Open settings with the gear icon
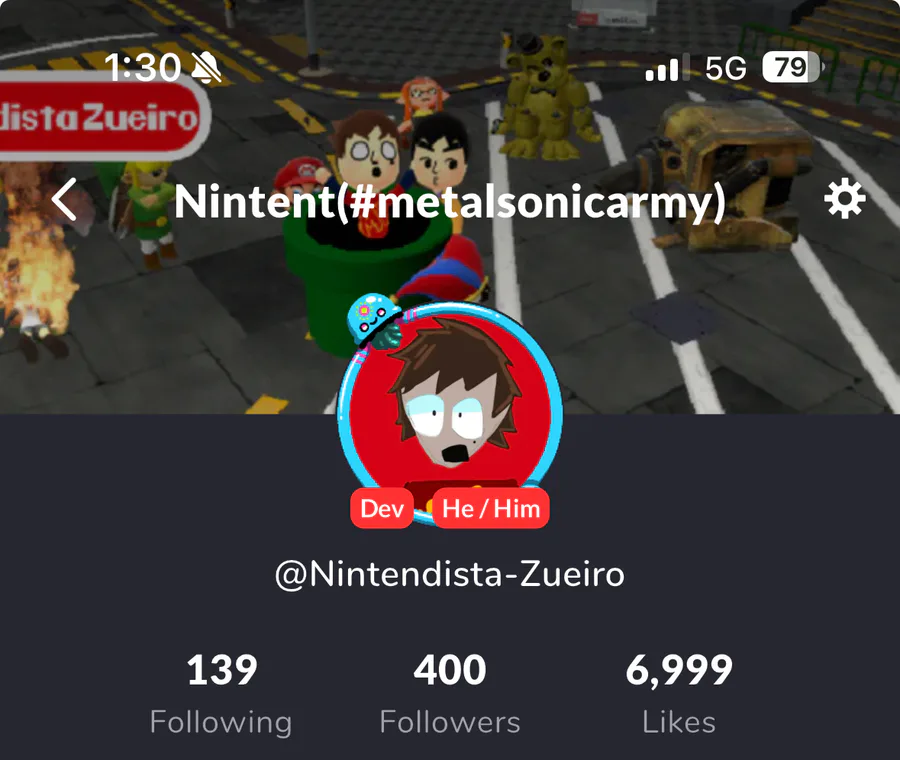 (844, 199)
